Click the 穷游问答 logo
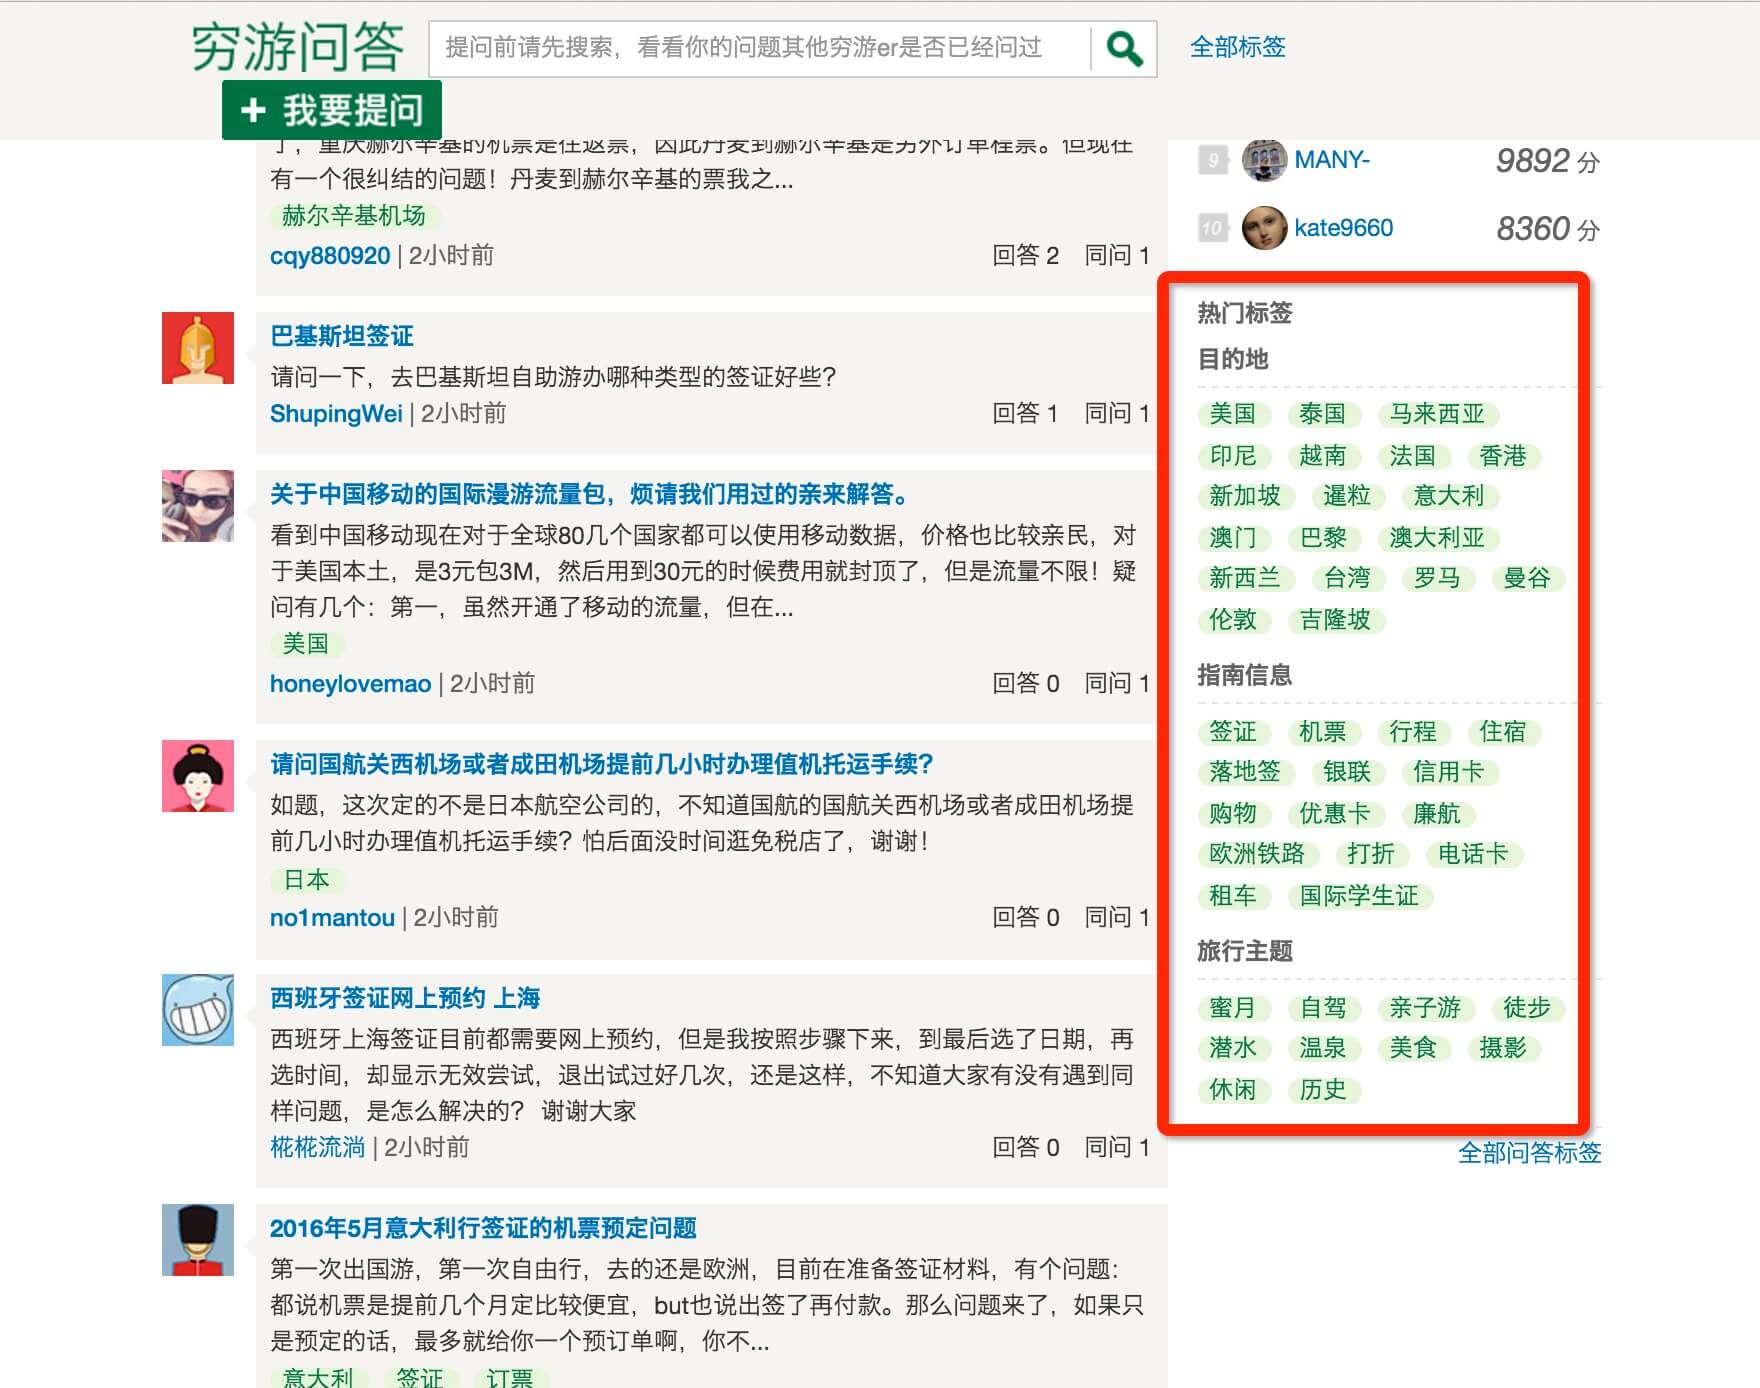The image size is (1760, 1388). (298, 47)
